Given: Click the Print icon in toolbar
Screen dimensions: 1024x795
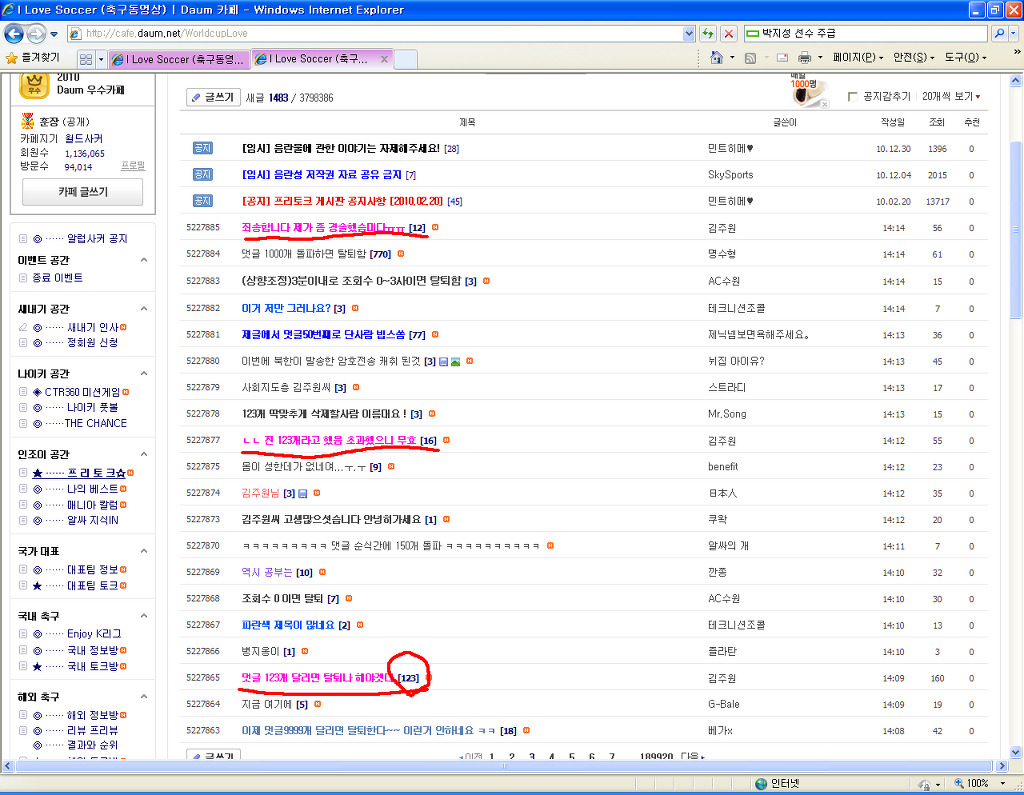Looking at the screenshot, I should [805, 58].
